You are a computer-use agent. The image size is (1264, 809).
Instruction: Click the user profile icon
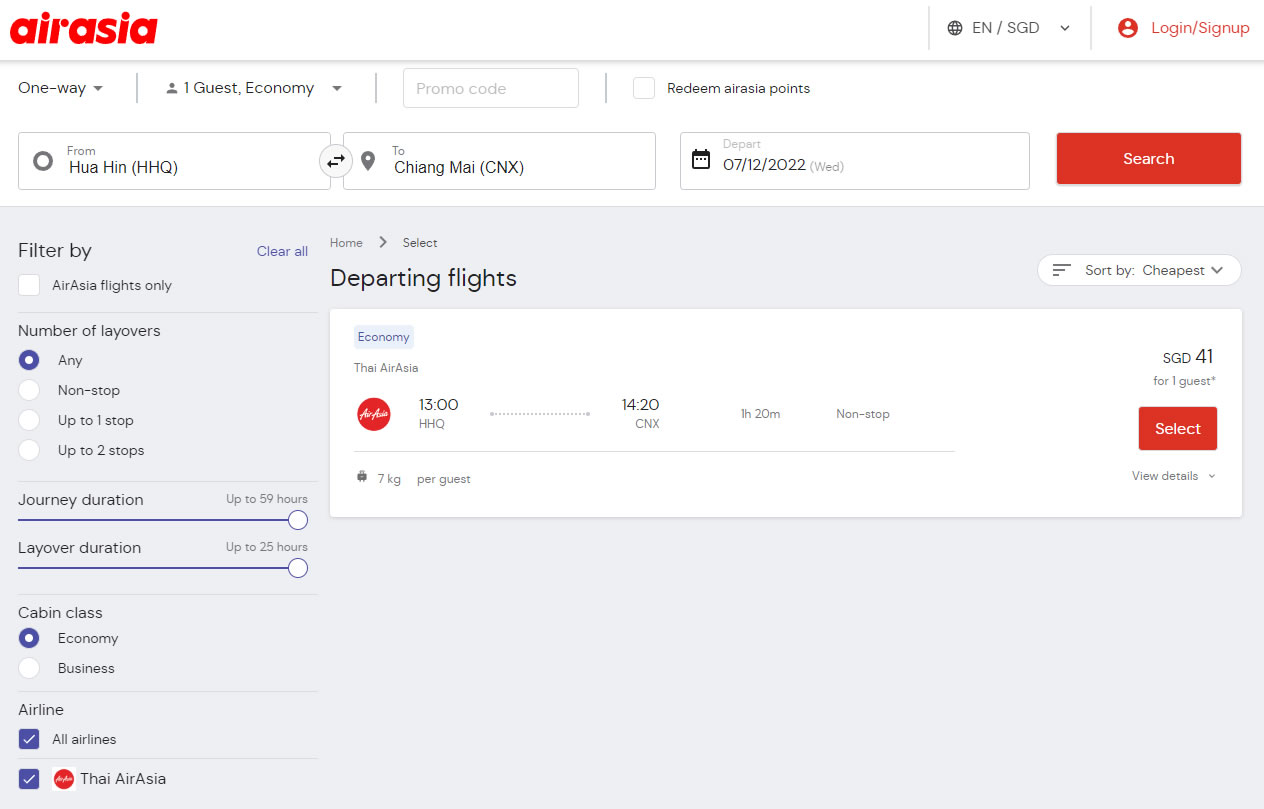(1128, 28)
